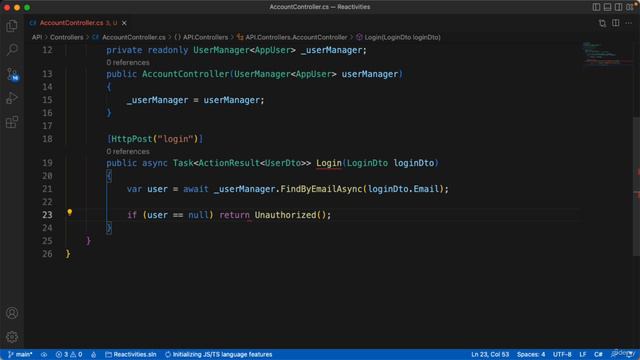Click the API breadcrumb segment
Image resolution: width=640 pixels, height=360 pixels.
click(x=37, y=37)
